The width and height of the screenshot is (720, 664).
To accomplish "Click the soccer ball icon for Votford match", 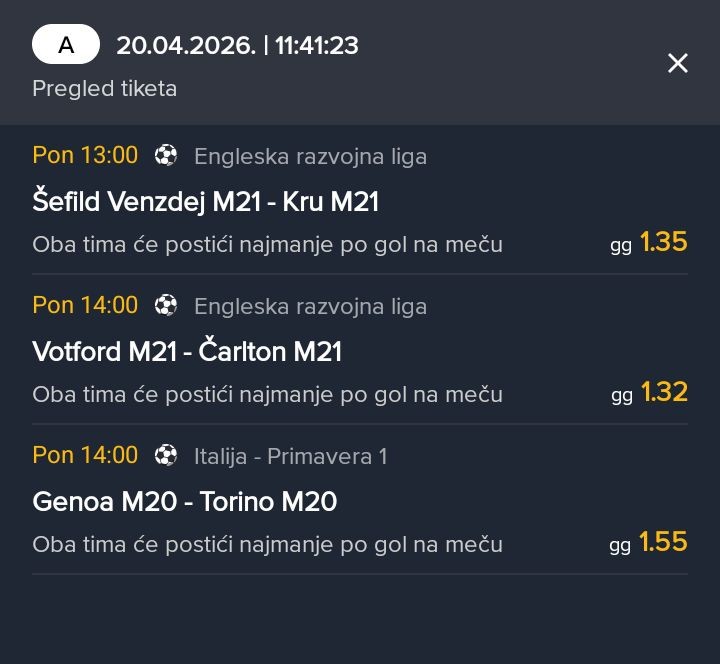I will pos(166,305).
